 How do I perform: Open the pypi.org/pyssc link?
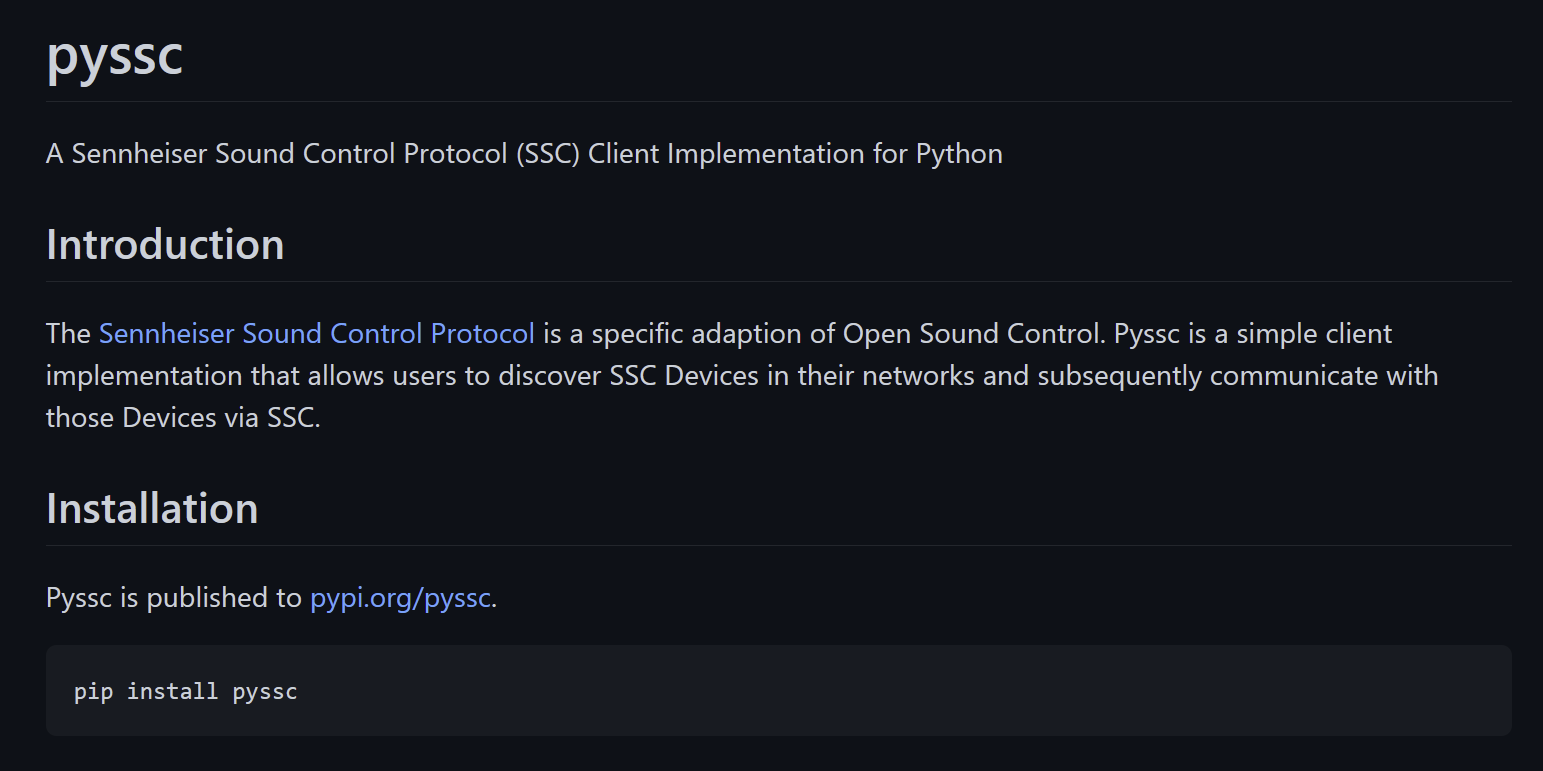(400, 598)
